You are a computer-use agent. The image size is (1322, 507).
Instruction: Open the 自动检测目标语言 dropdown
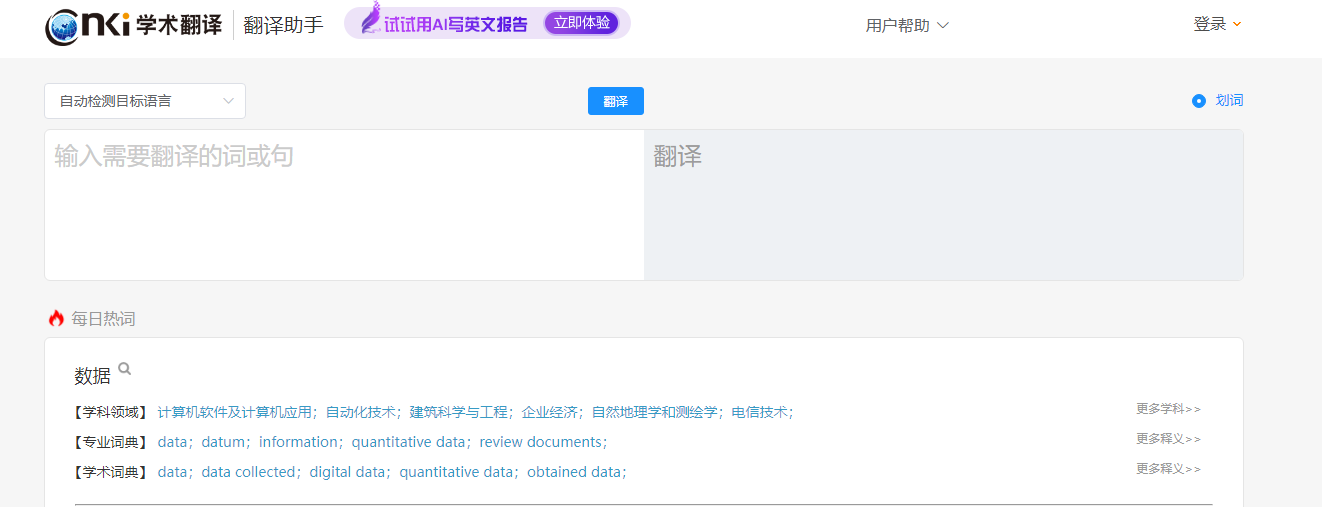click(x=145, y=101)
